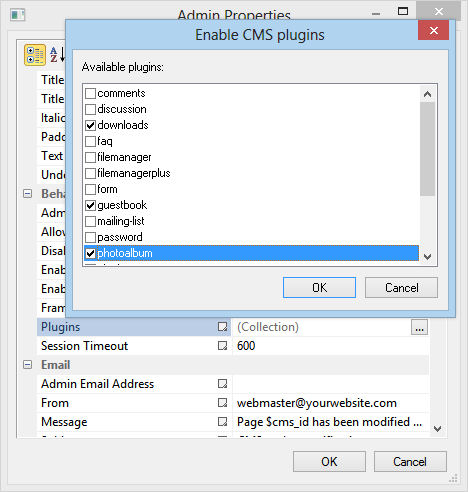Click the Admin Properties window icon
The width and height of the screenshot is (468, 492).
(18, 15)
